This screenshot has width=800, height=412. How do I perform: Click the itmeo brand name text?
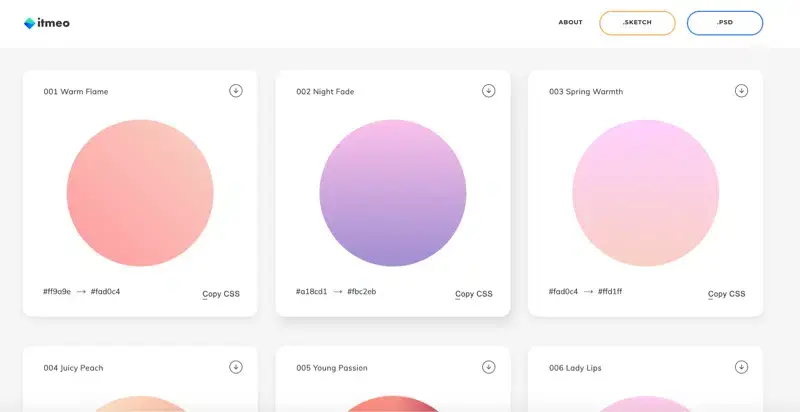point(54,23)
